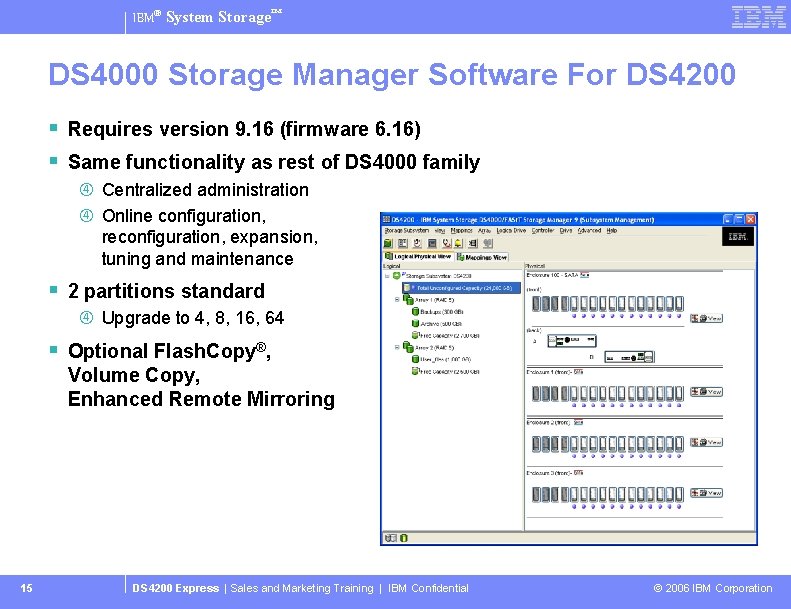Select the first drive slot in Enclosure 2
Image resolution: width=791 pixels, height=609 pixels.
536,444
